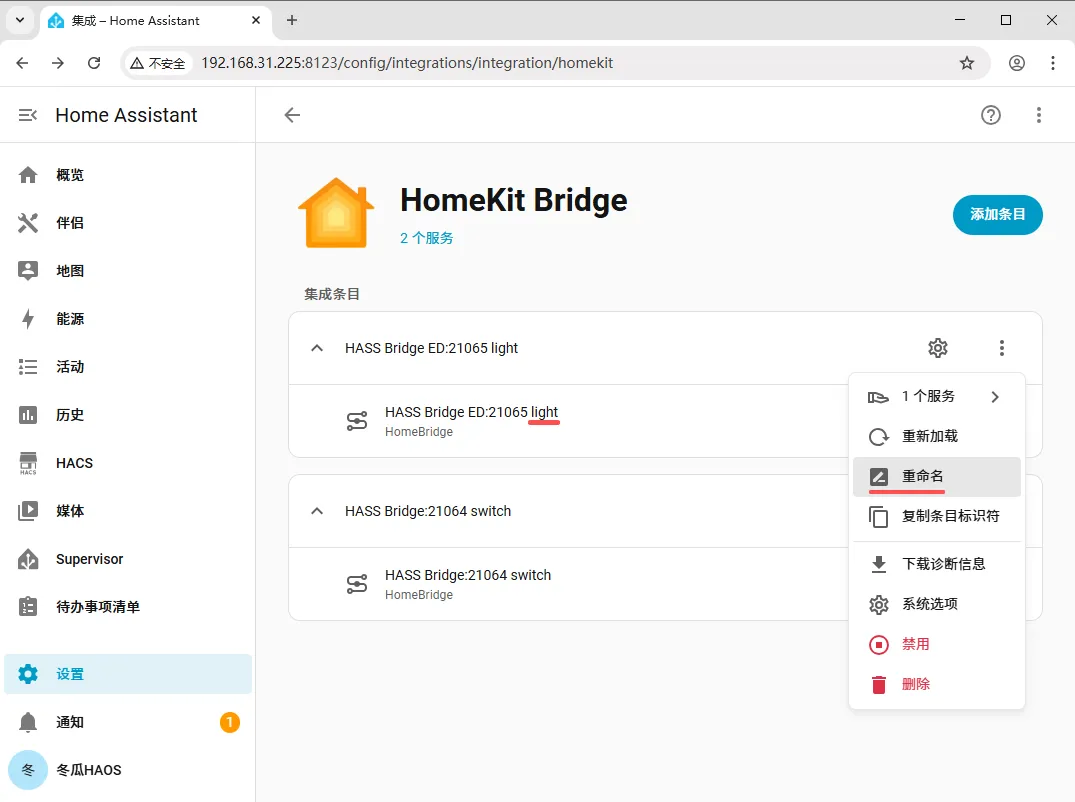Screen dimensions: 1075x802
Task: Choose 重命名 rename from menu
Action: [x=937, y=476]
